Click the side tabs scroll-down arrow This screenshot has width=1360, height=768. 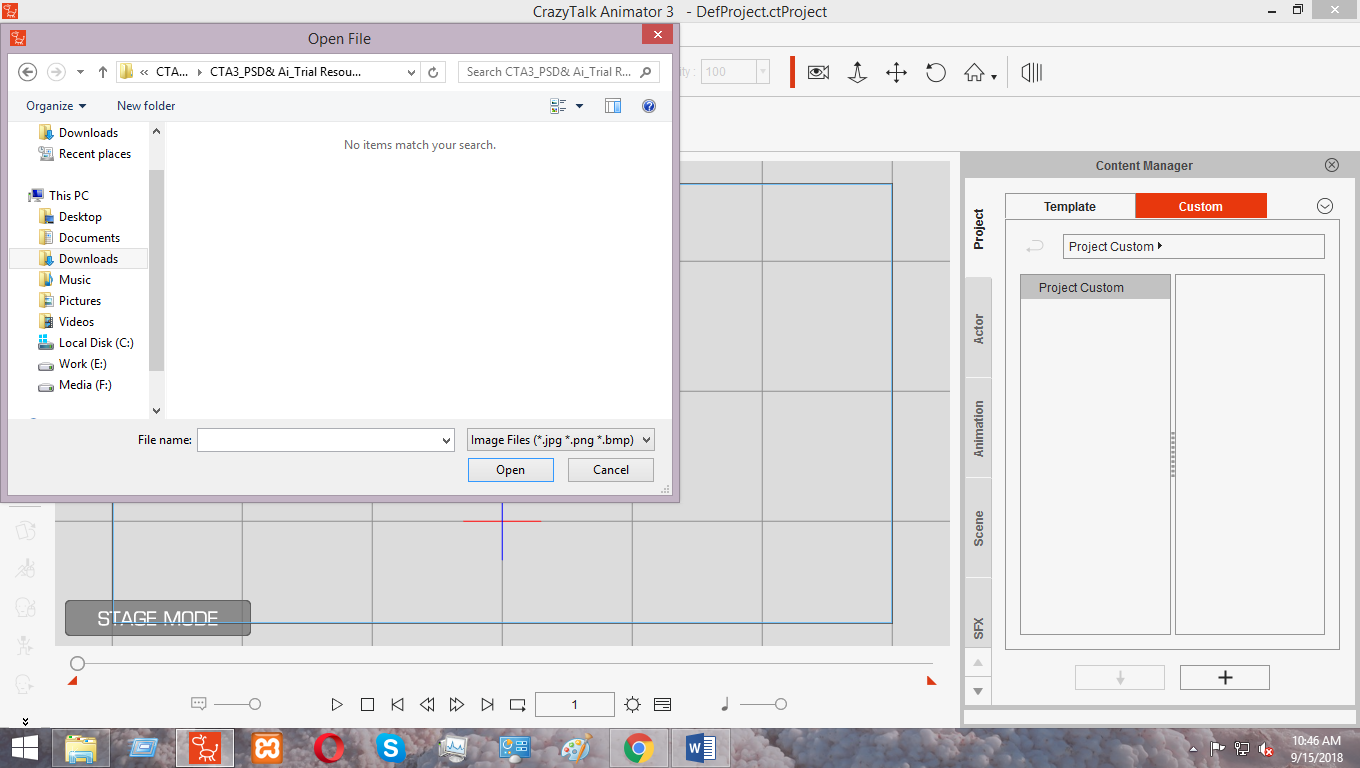pos(978,691)
